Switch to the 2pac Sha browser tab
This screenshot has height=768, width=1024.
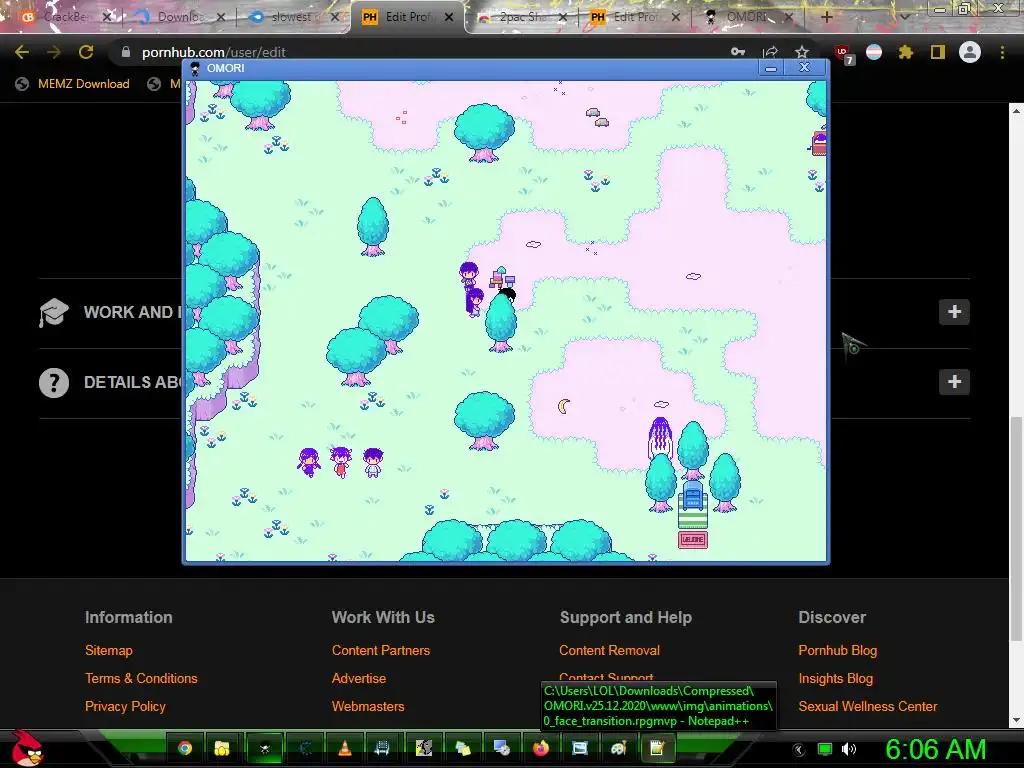click(520, 17)
